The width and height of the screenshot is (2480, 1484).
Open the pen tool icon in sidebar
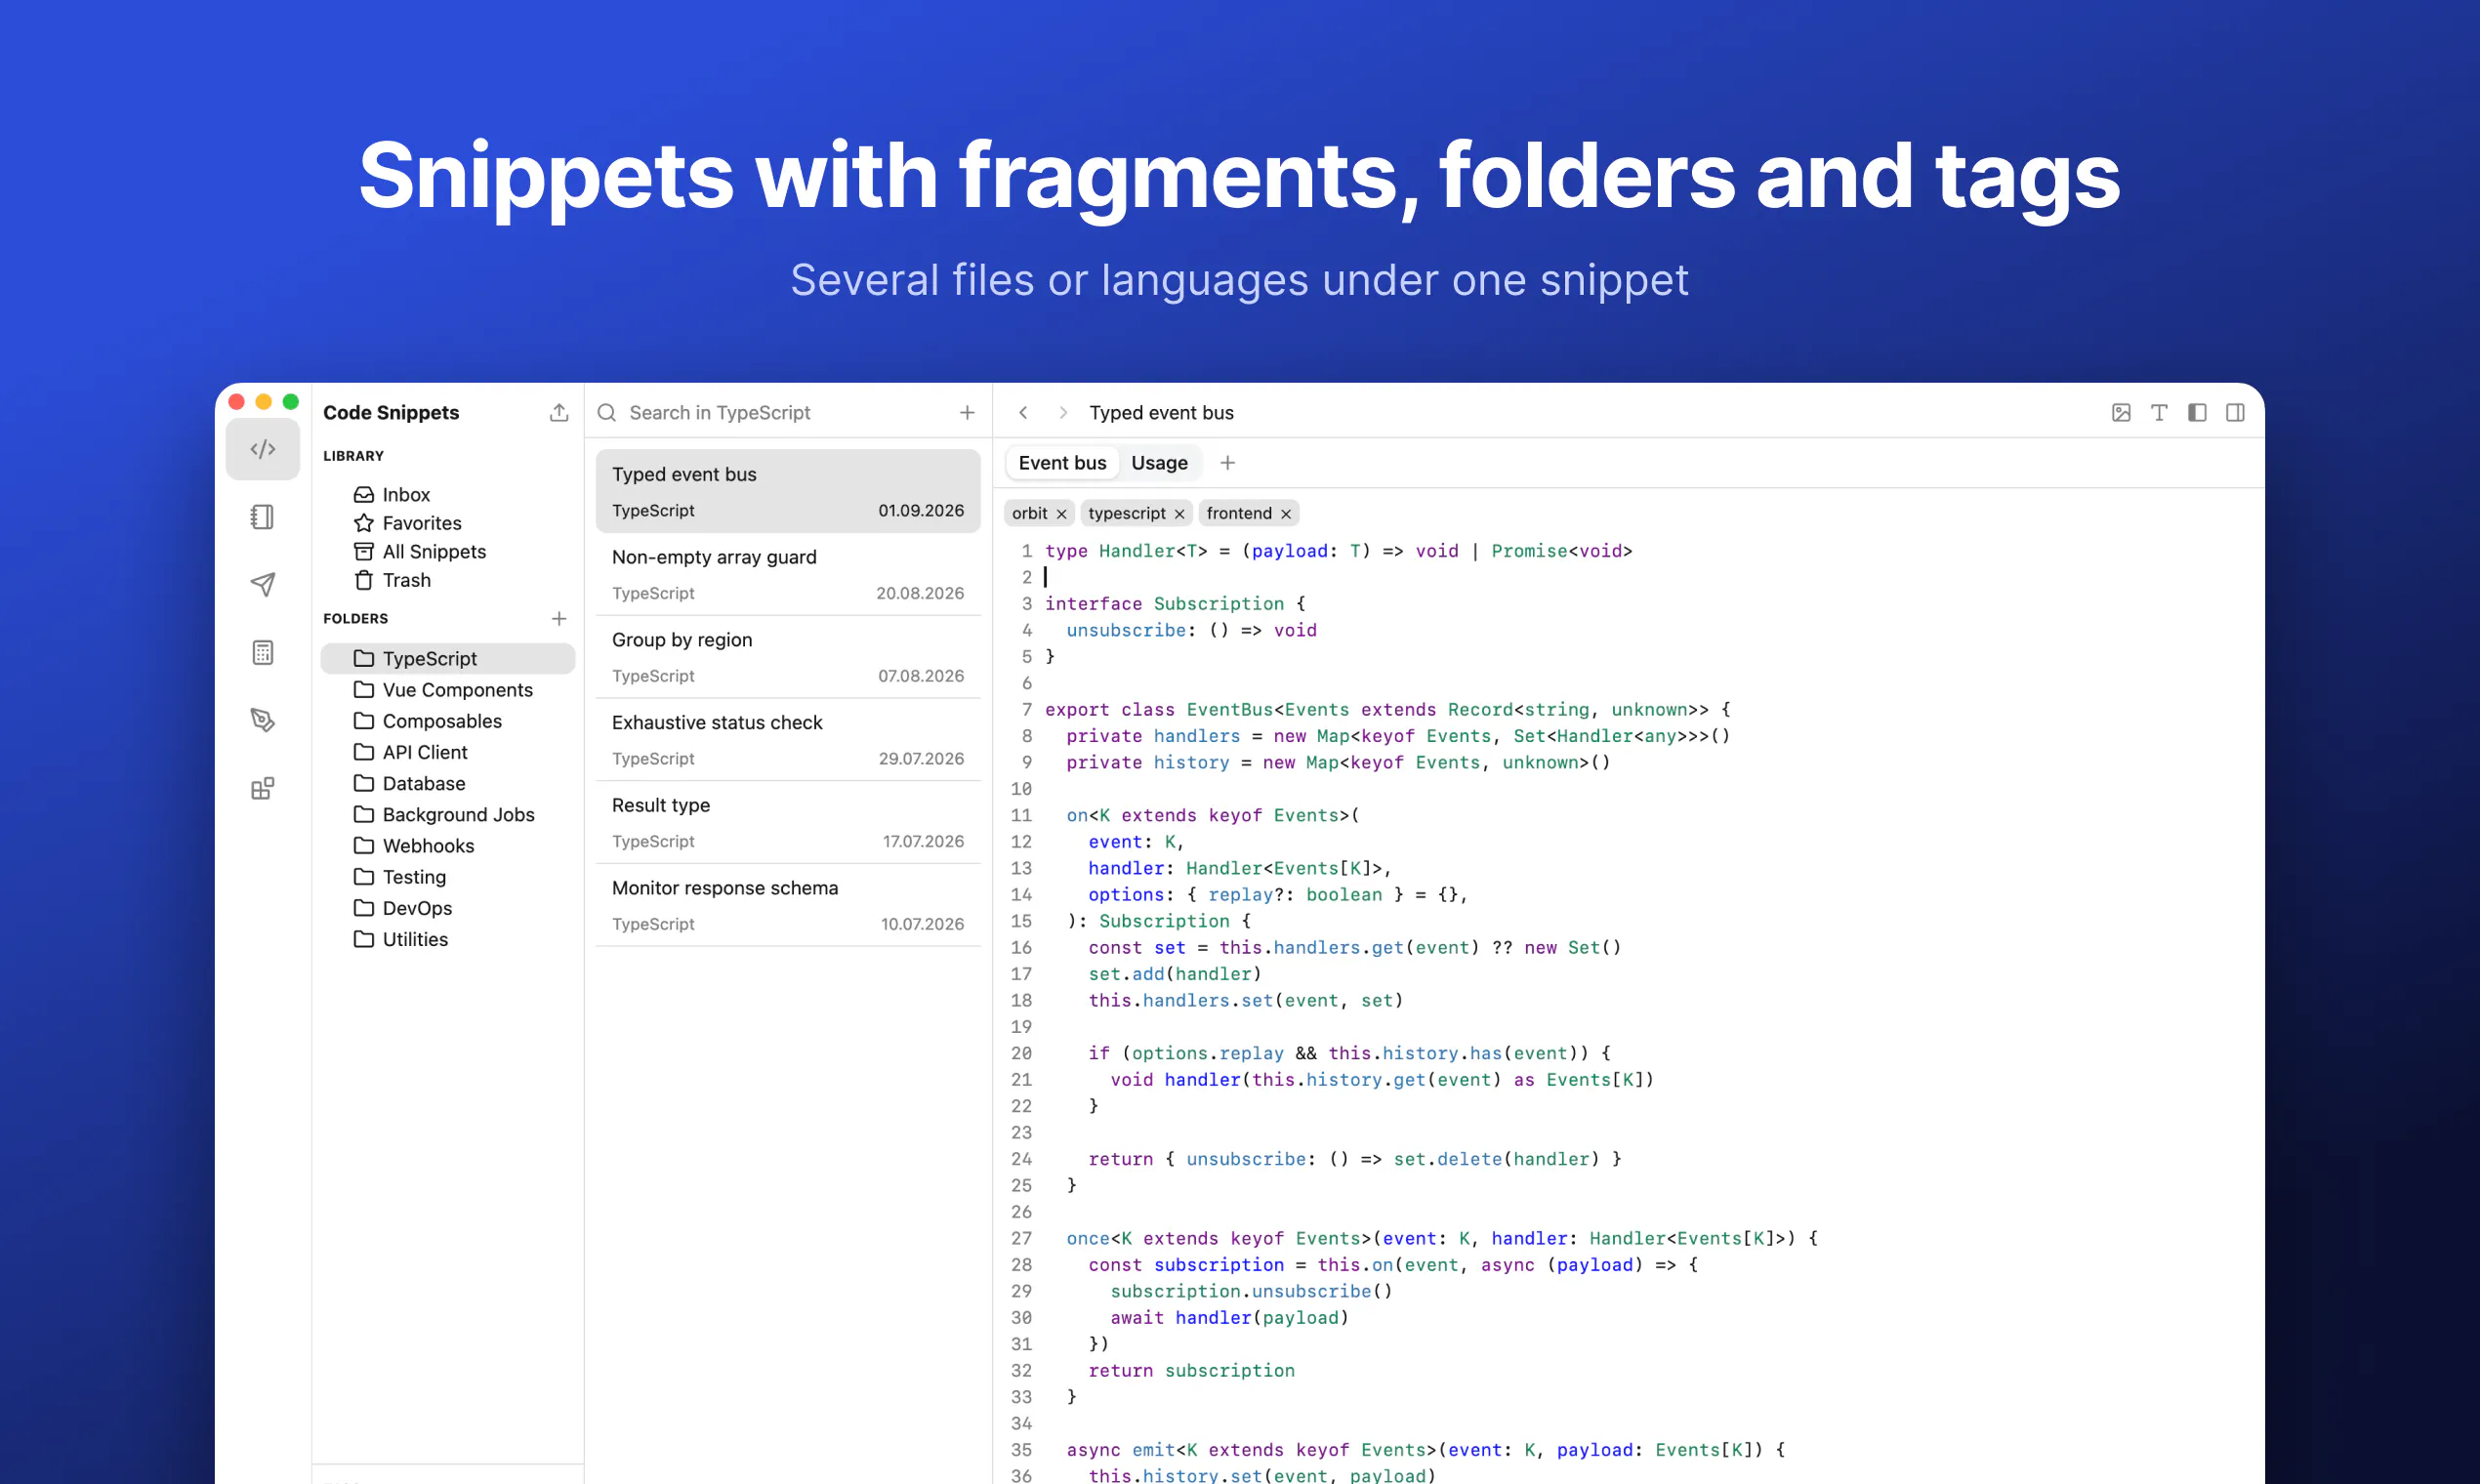pyautogui.click(x=263, y=720)
